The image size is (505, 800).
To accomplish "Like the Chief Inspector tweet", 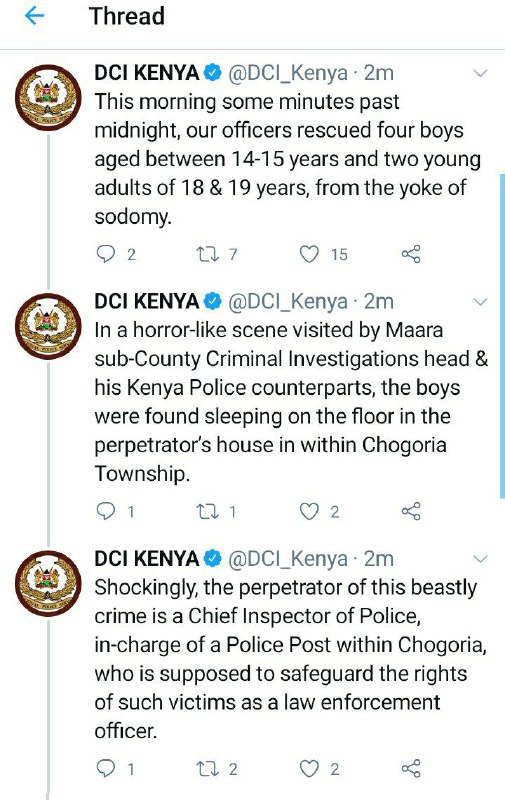I will click(x=309, y=768).
